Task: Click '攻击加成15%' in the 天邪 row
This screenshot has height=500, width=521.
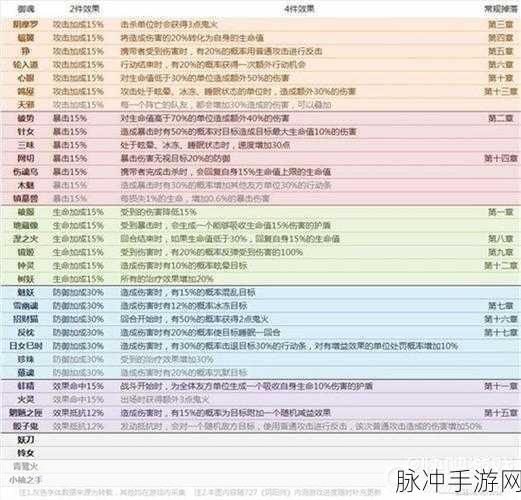Action: click(78, 105)
